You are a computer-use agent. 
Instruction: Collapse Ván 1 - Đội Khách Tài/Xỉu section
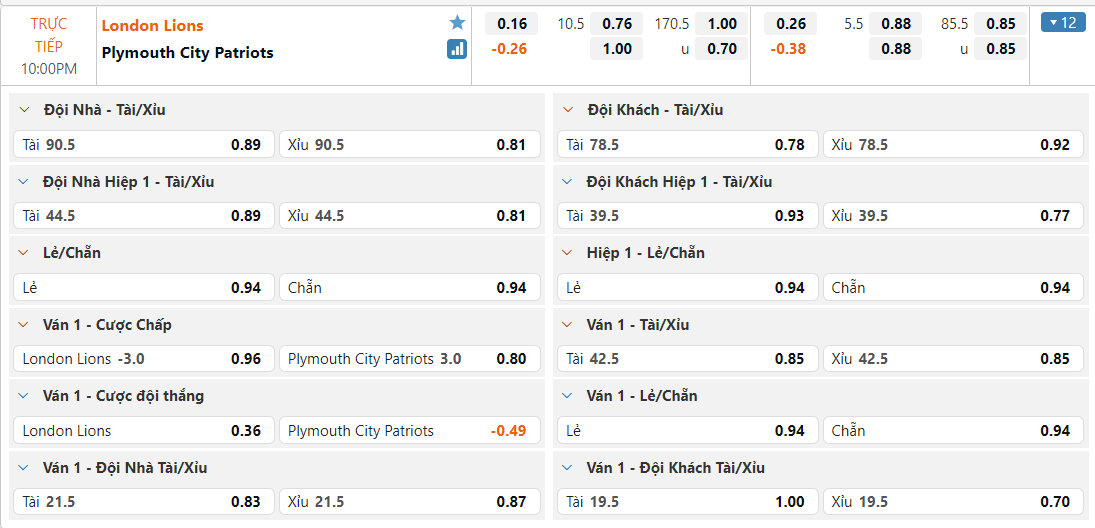[x=568, y=468]
